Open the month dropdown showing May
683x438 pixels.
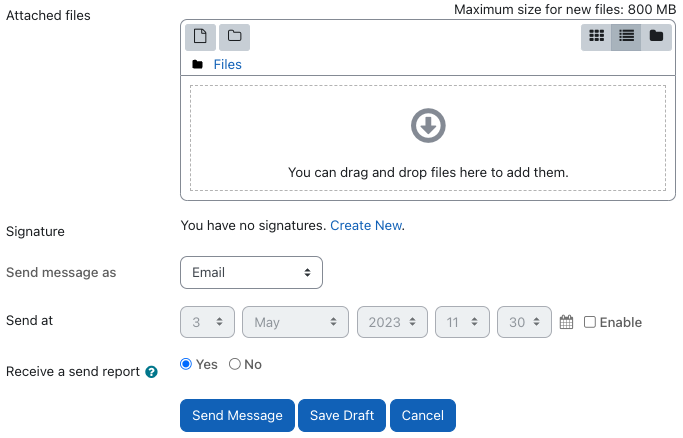point(295,322)
